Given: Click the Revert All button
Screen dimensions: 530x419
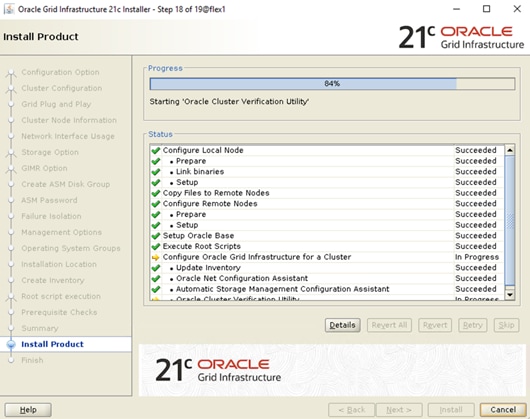Looking at the screenshot, I should pyautogui.click(x=389, y=325).
